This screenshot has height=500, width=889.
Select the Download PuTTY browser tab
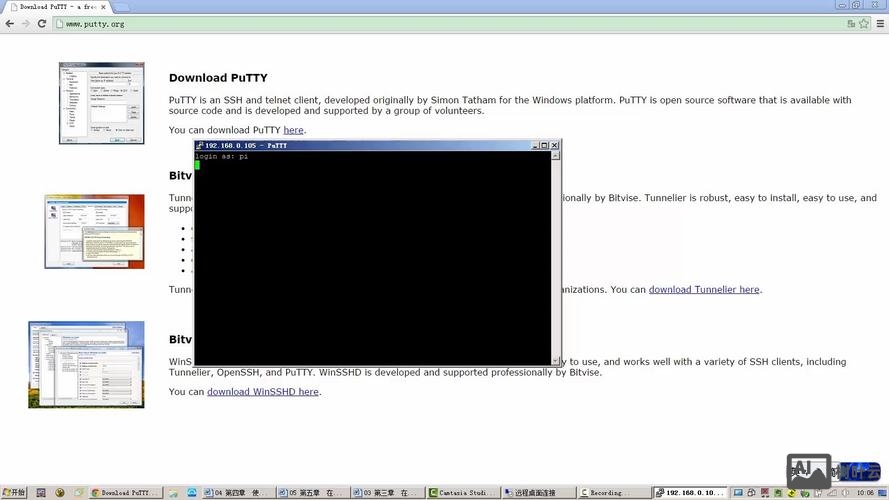coord(58,7)
